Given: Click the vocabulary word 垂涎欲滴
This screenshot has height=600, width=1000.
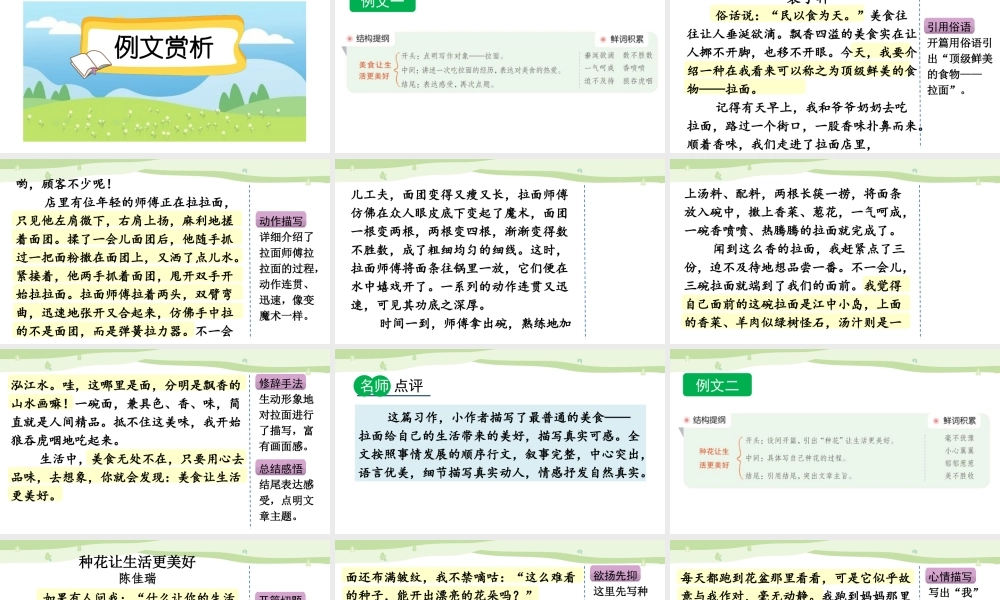Looking at the screenshot, I should click(x=599, y=55).
